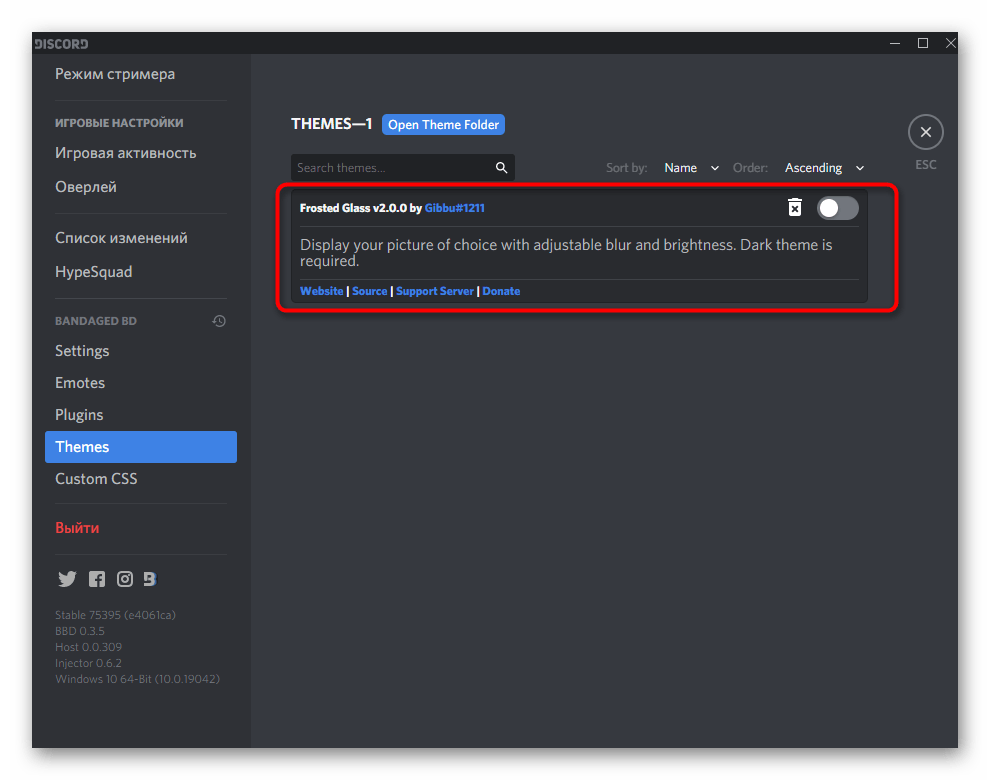Click the Stable 75395 version text

(x=115, y=615)
